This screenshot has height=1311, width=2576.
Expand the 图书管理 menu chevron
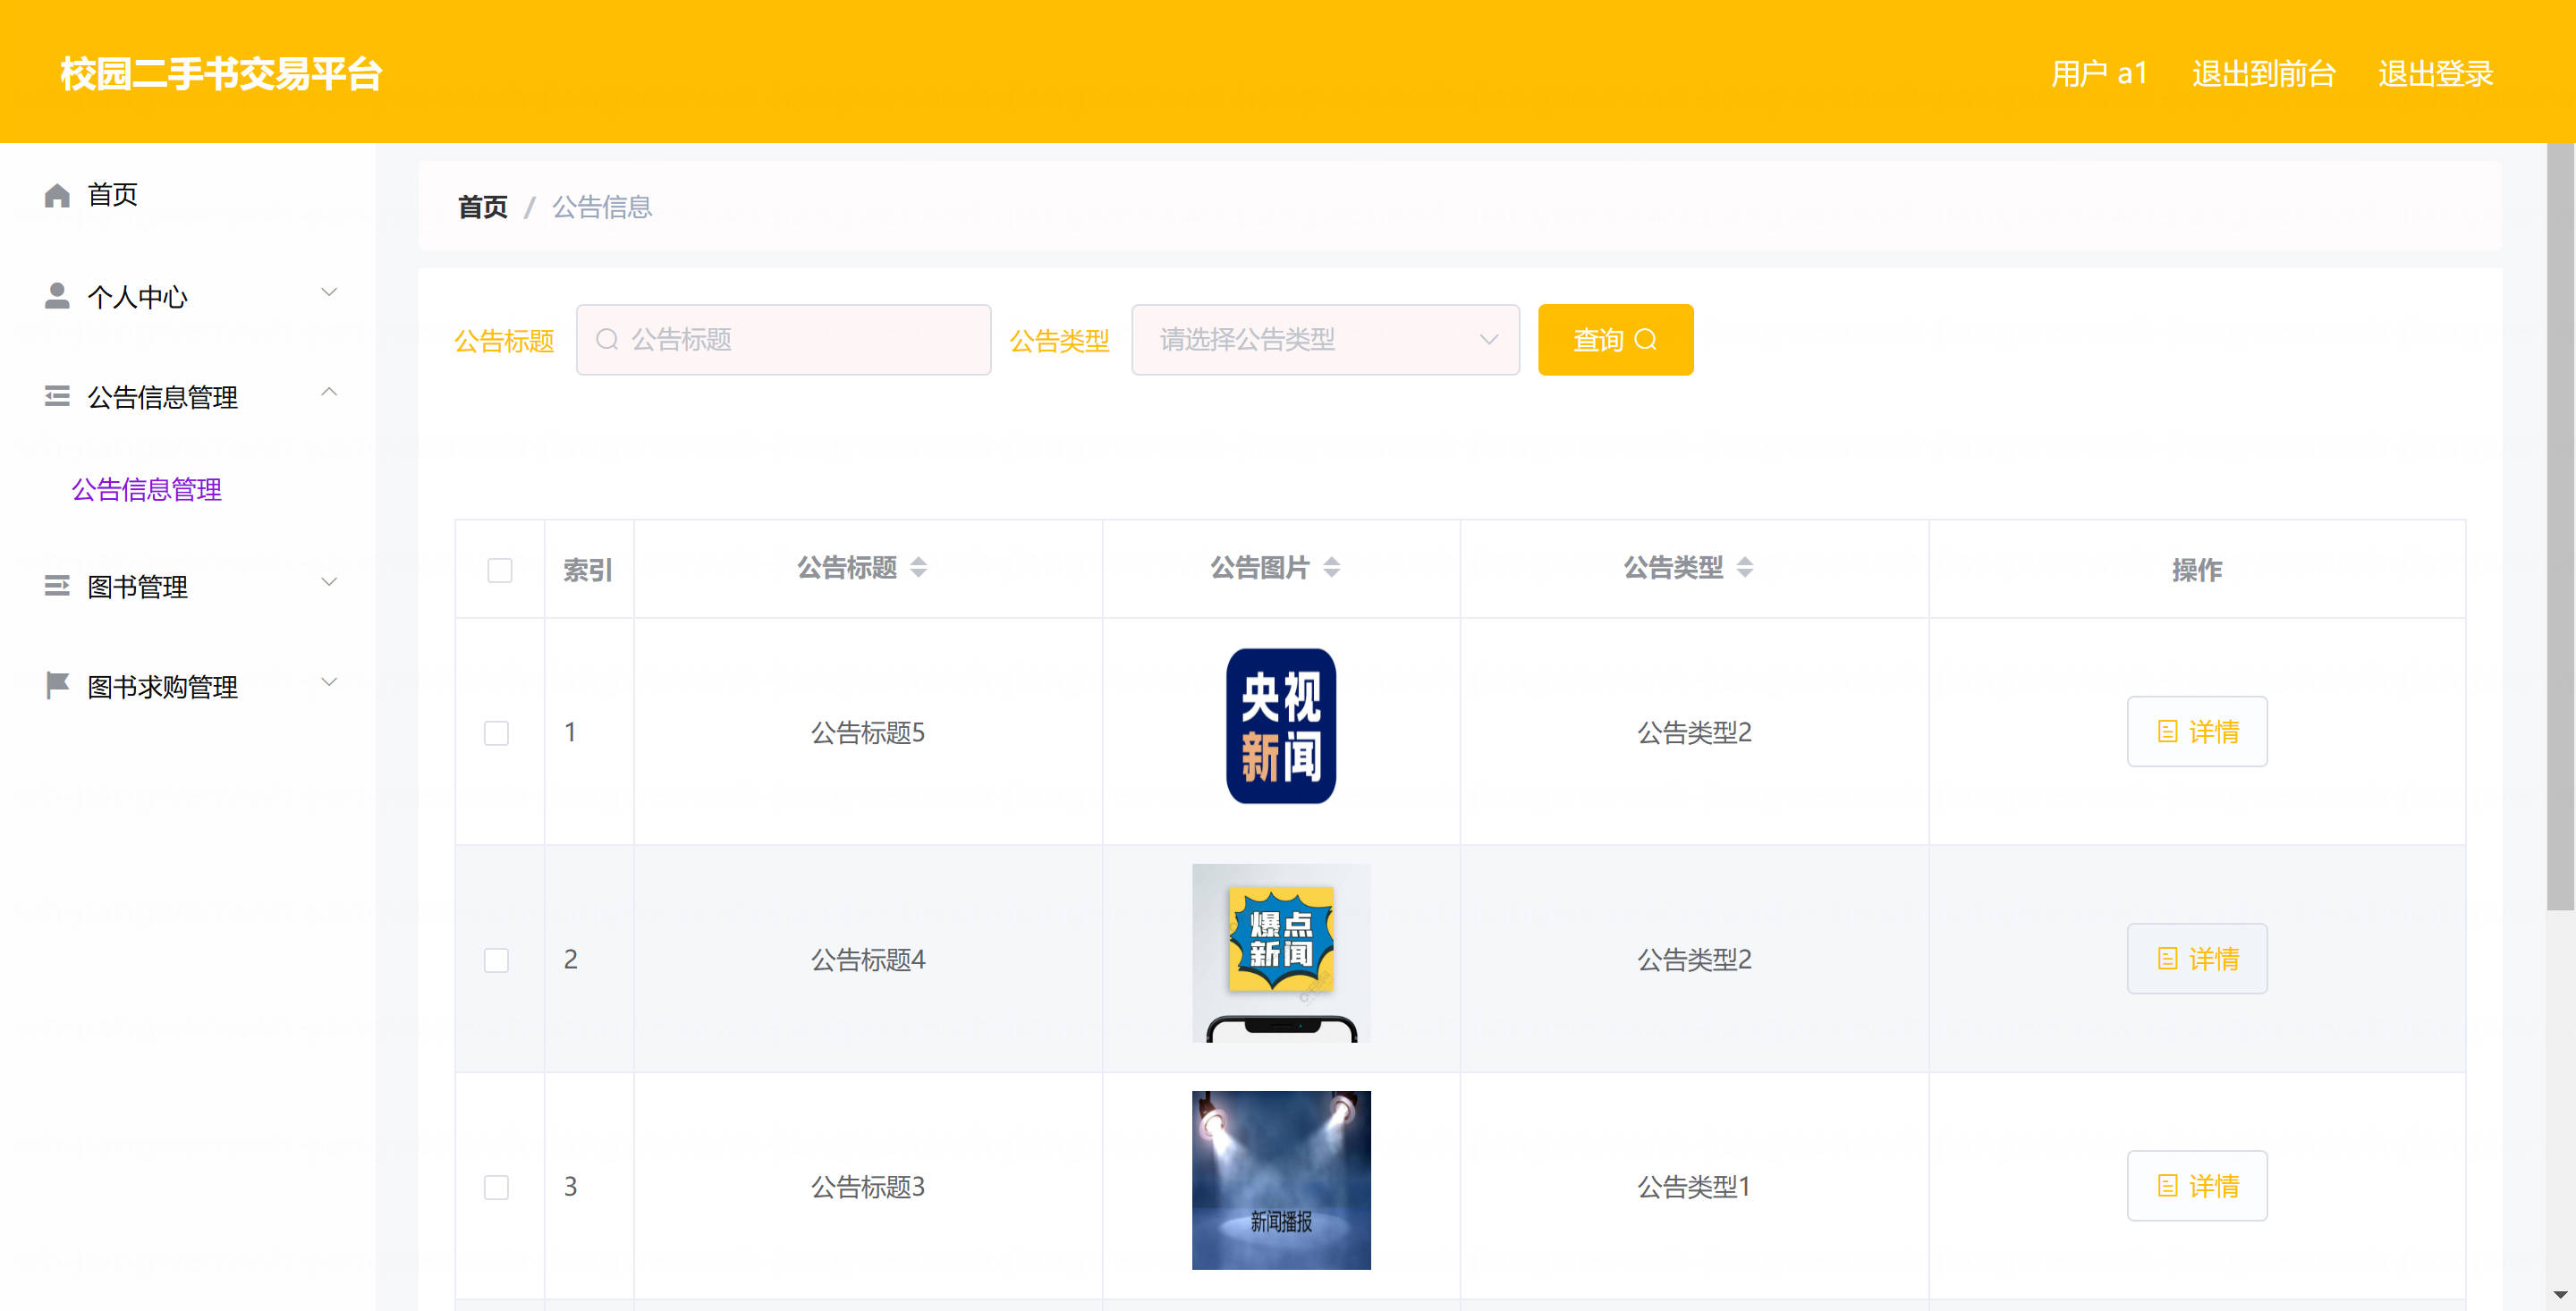point(329,582)
